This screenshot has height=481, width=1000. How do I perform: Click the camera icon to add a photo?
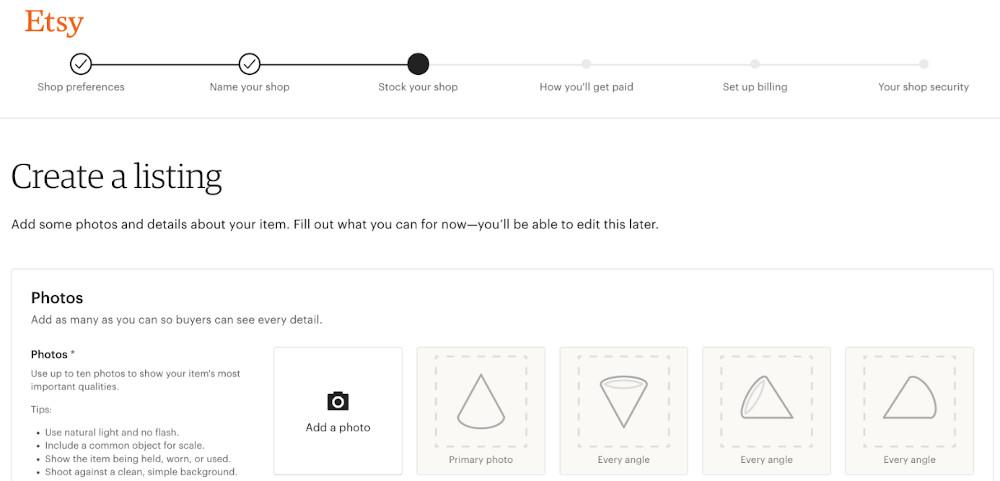click(x=338, y=401)
